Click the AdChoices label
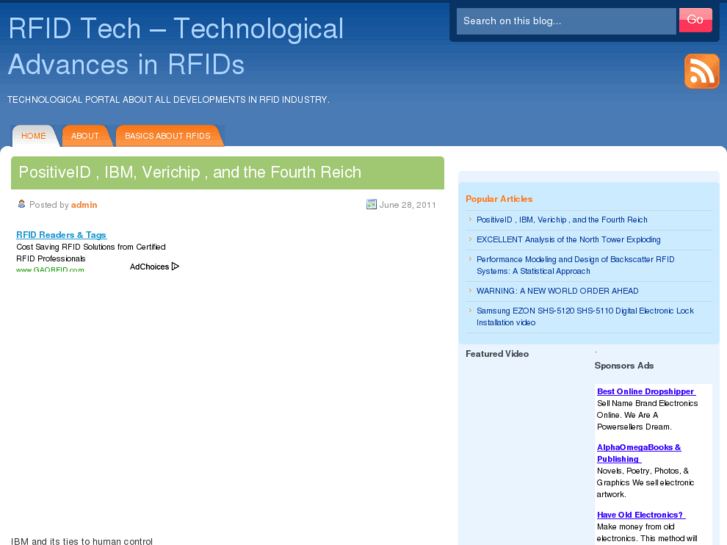This screenshot has width=727, height=545. [149, 267]
